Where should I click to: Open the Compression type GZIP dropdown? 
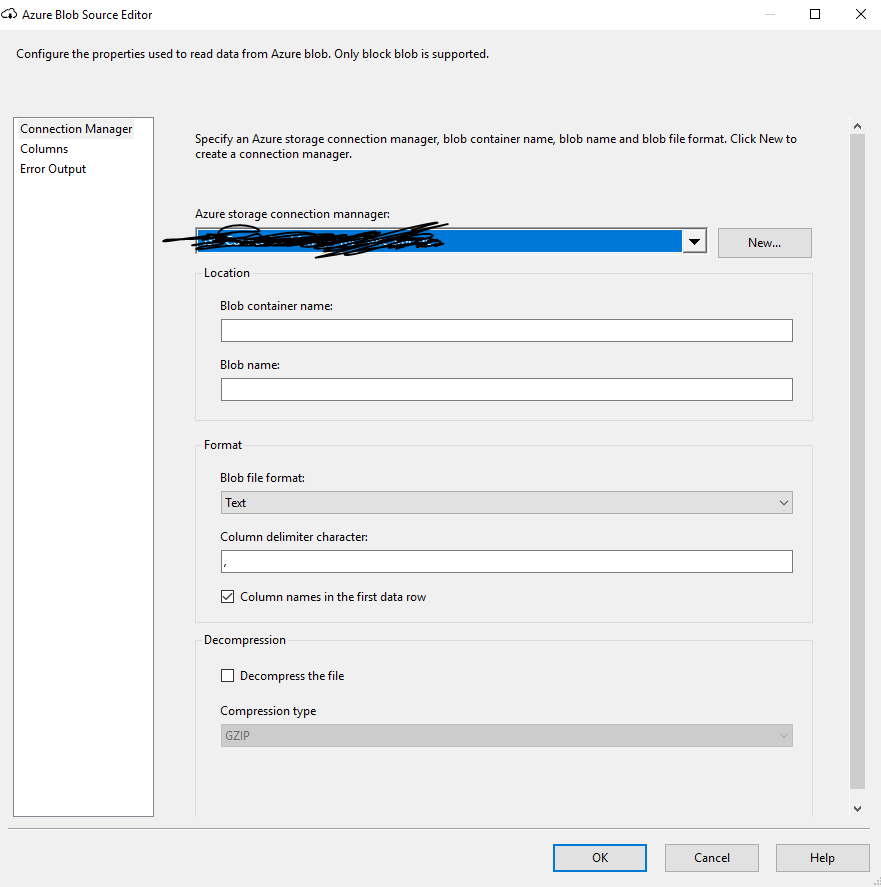click(x=506, y=736)
